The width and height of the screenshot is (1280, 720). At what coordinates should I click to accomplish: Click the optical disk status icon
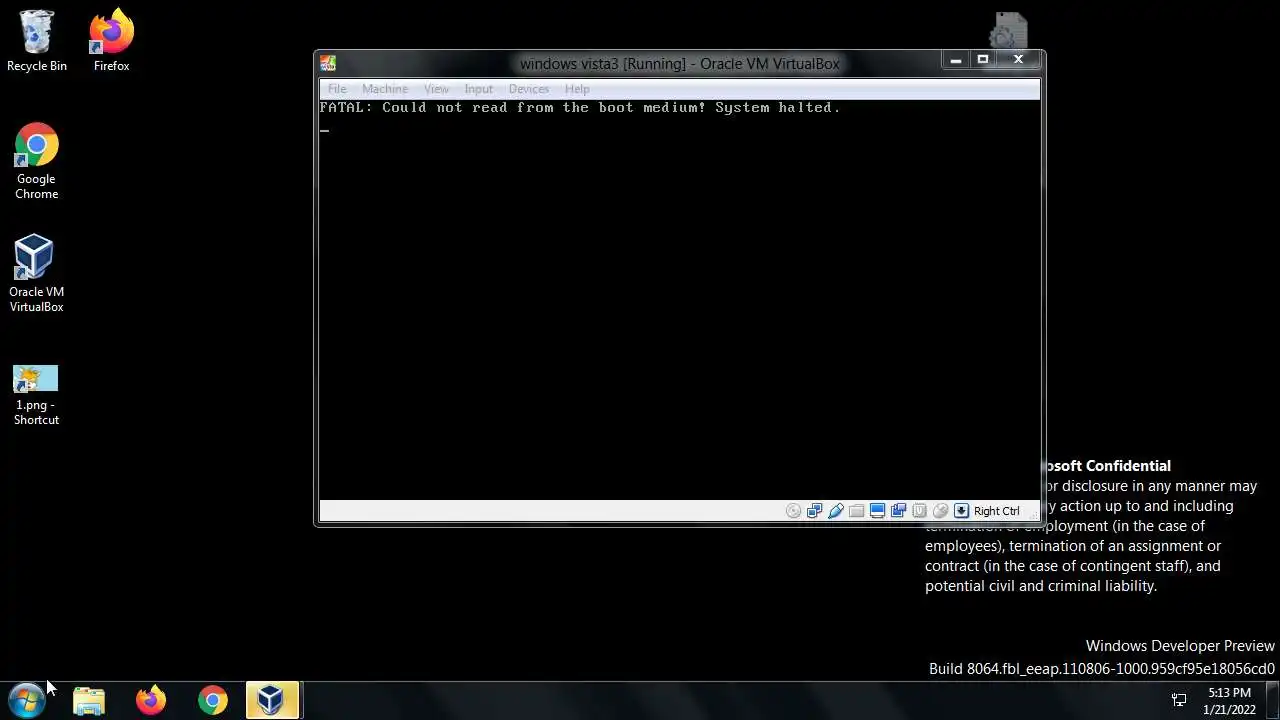point(793,511)
